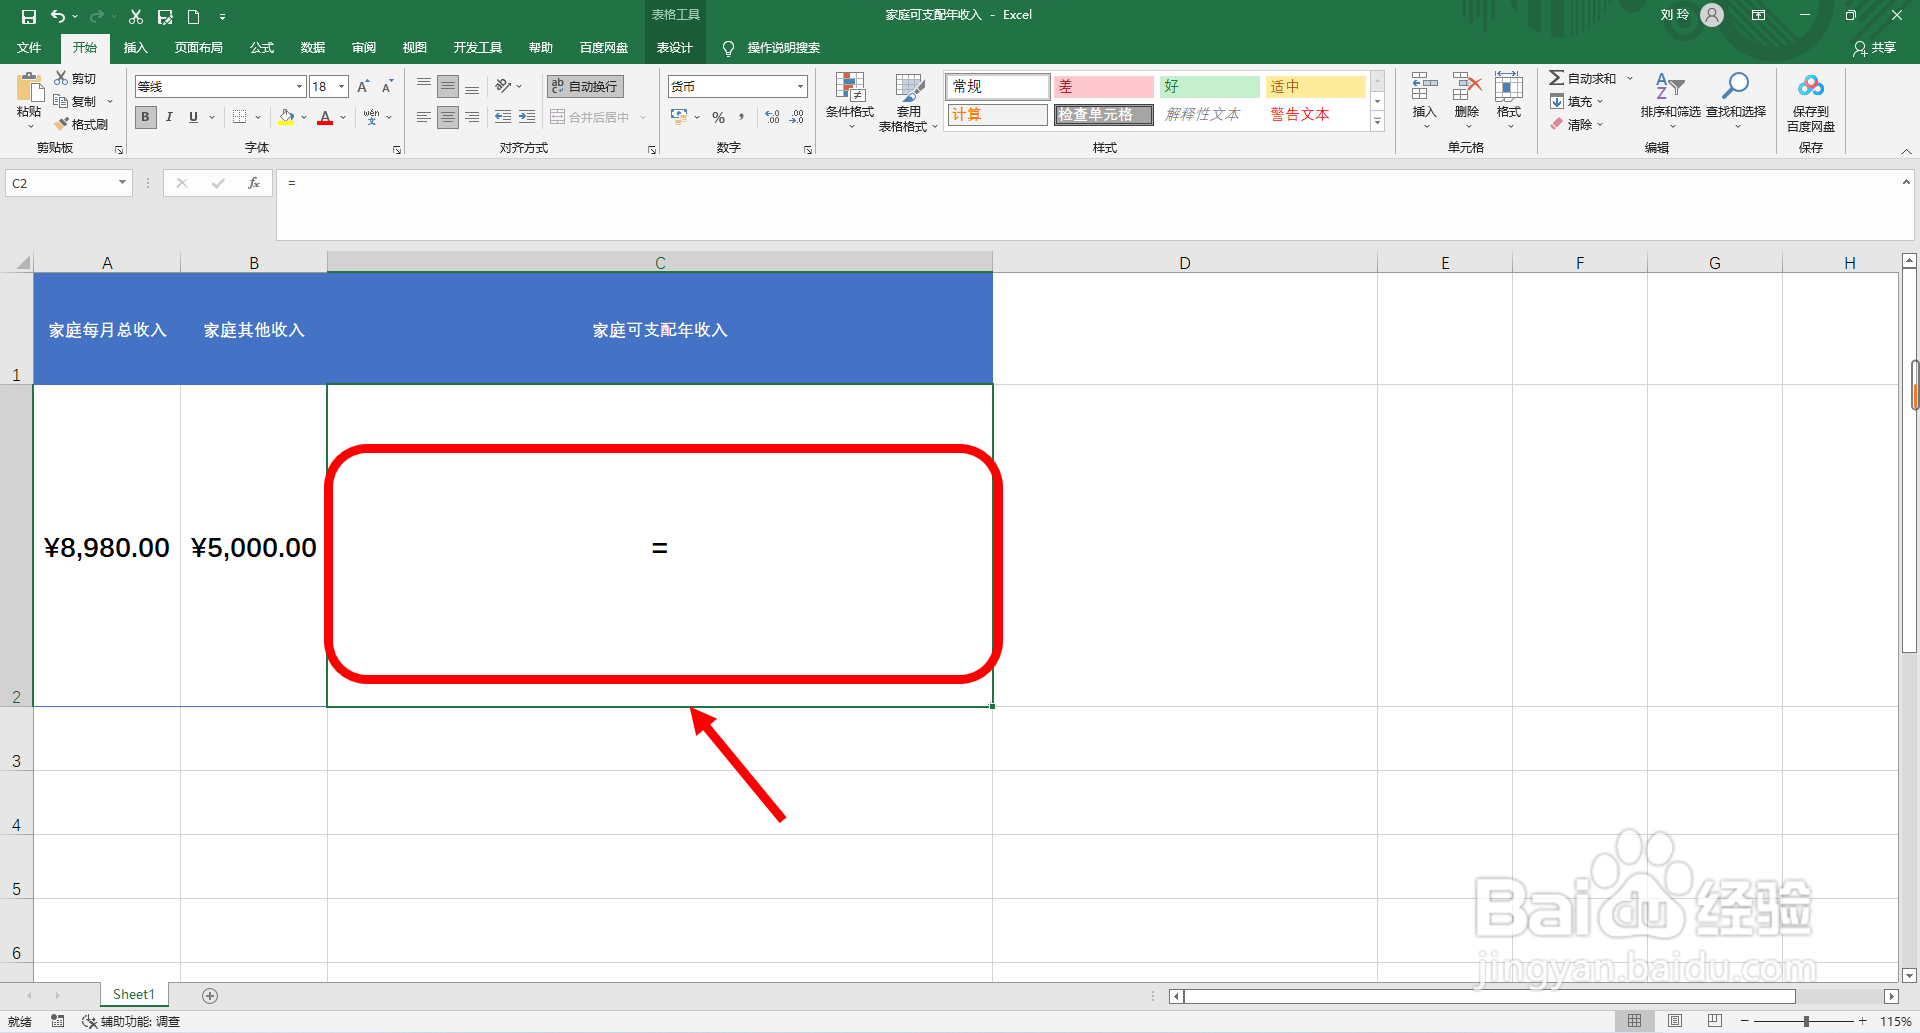Open the 表设计 Table Design tab
This screenshot has height=1033, width=1920.
click(x=675, y=48)
